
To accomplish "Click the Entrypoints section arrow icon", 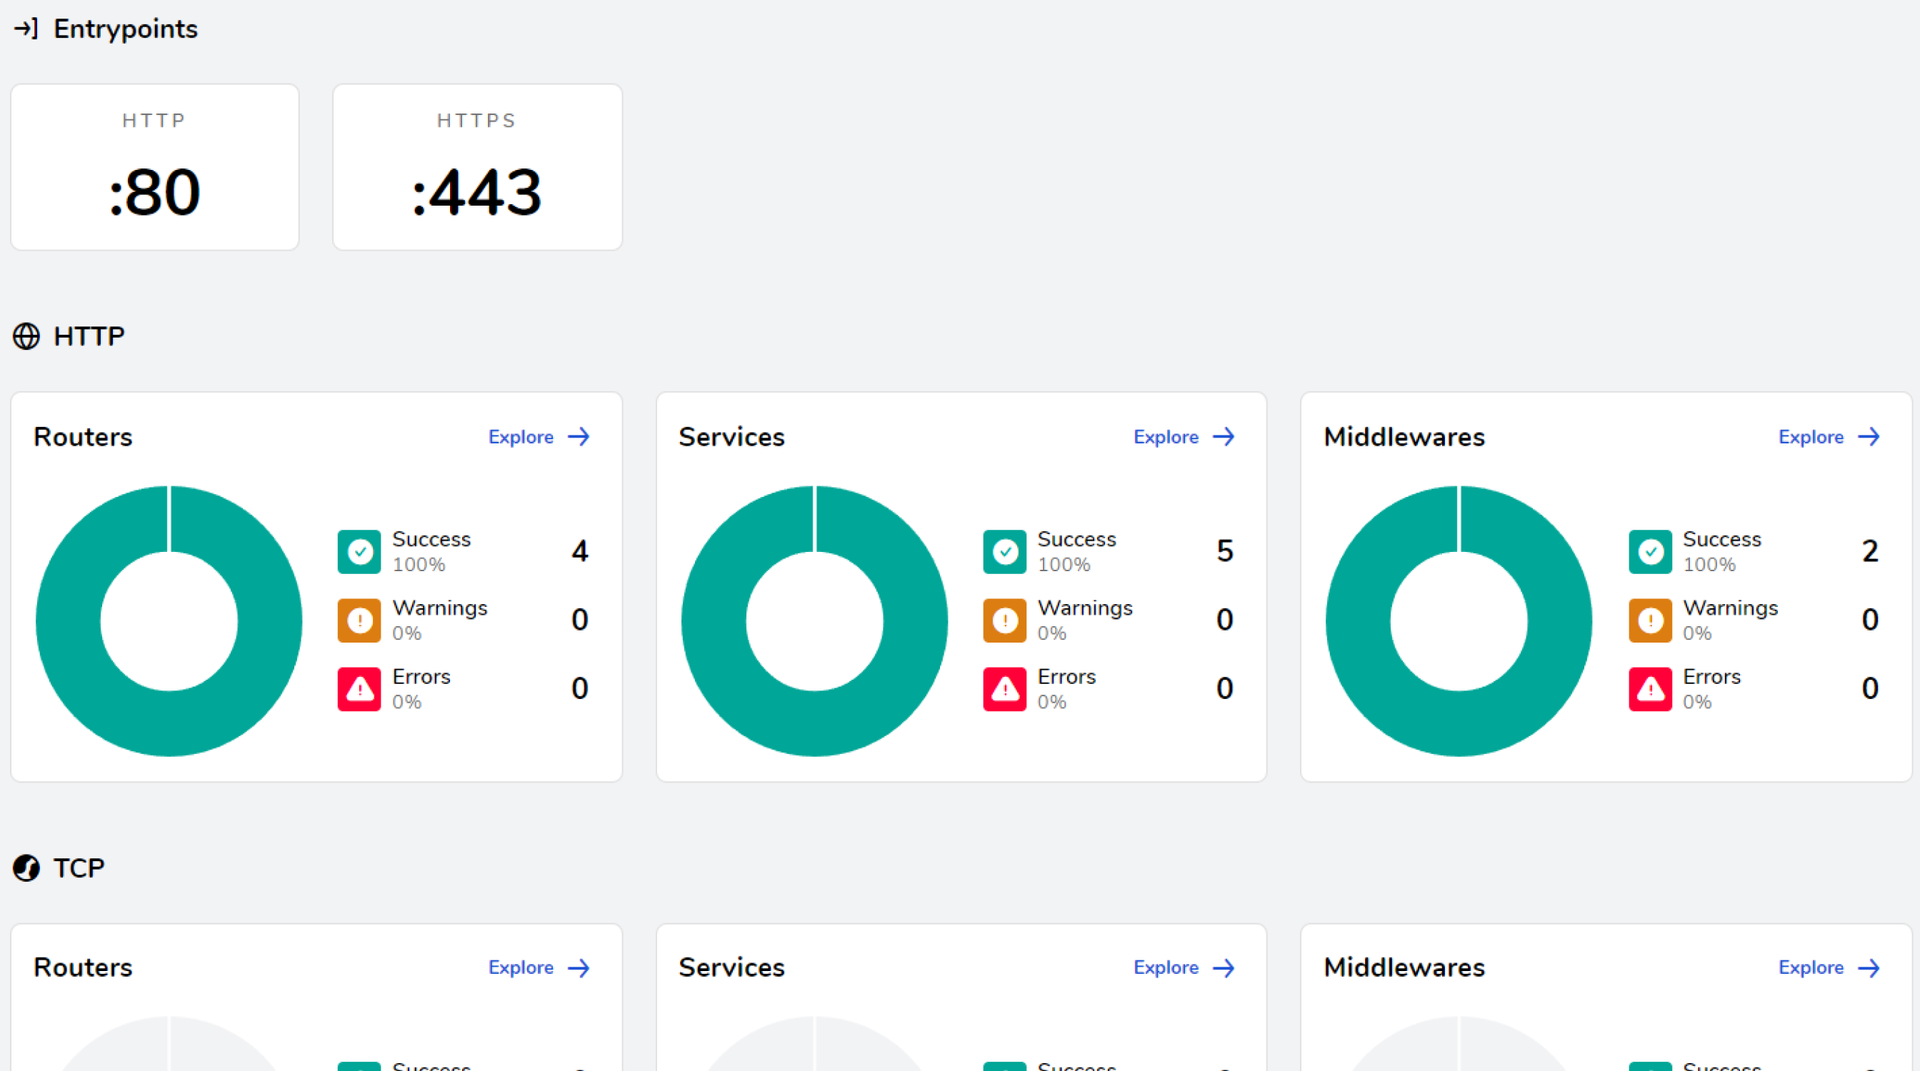I will click(x=26, y=29).
